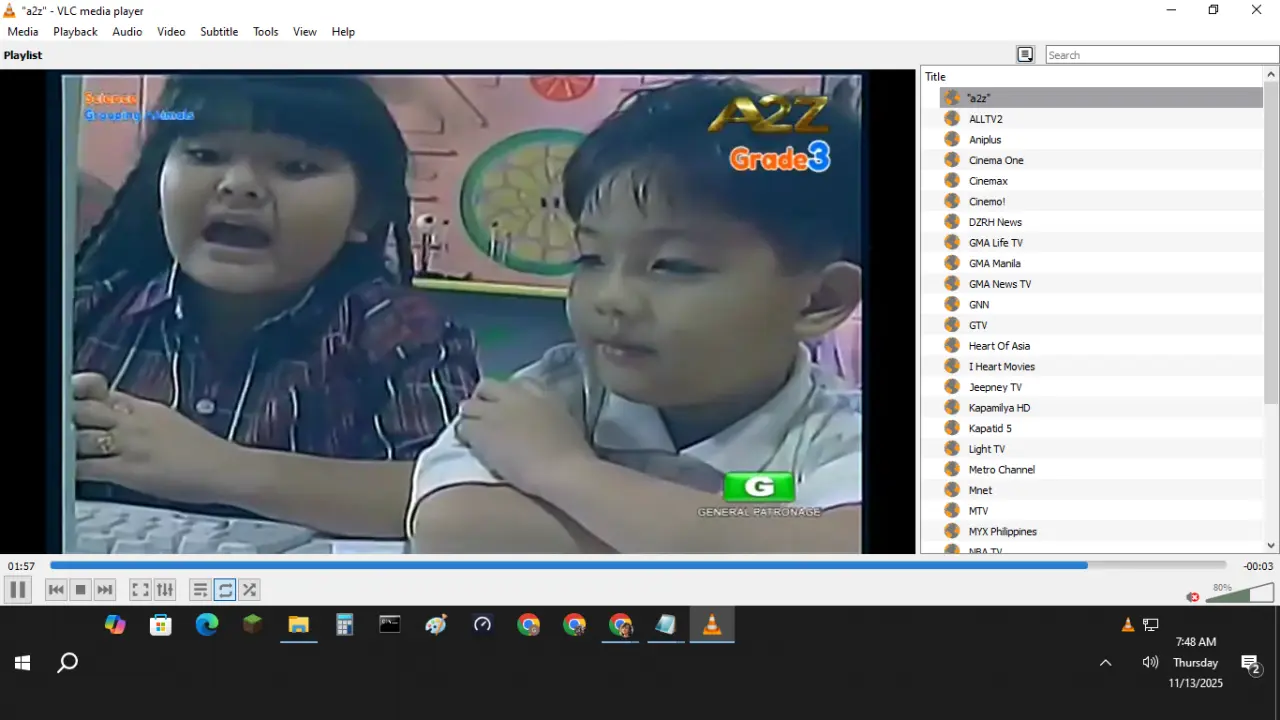
Task: Open File Explorer from taskbar
Action: [298, 625]
